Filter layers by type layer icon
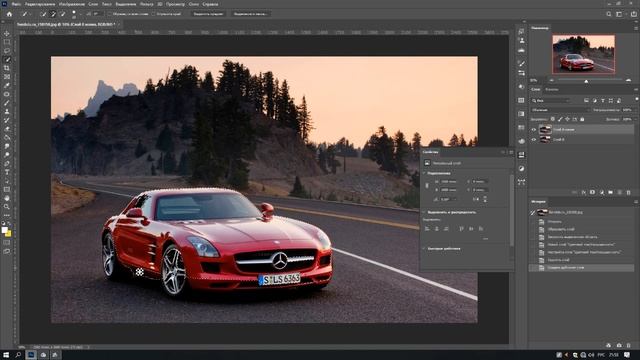This screenshot has width=640, height=360. (x=602, y=100)
